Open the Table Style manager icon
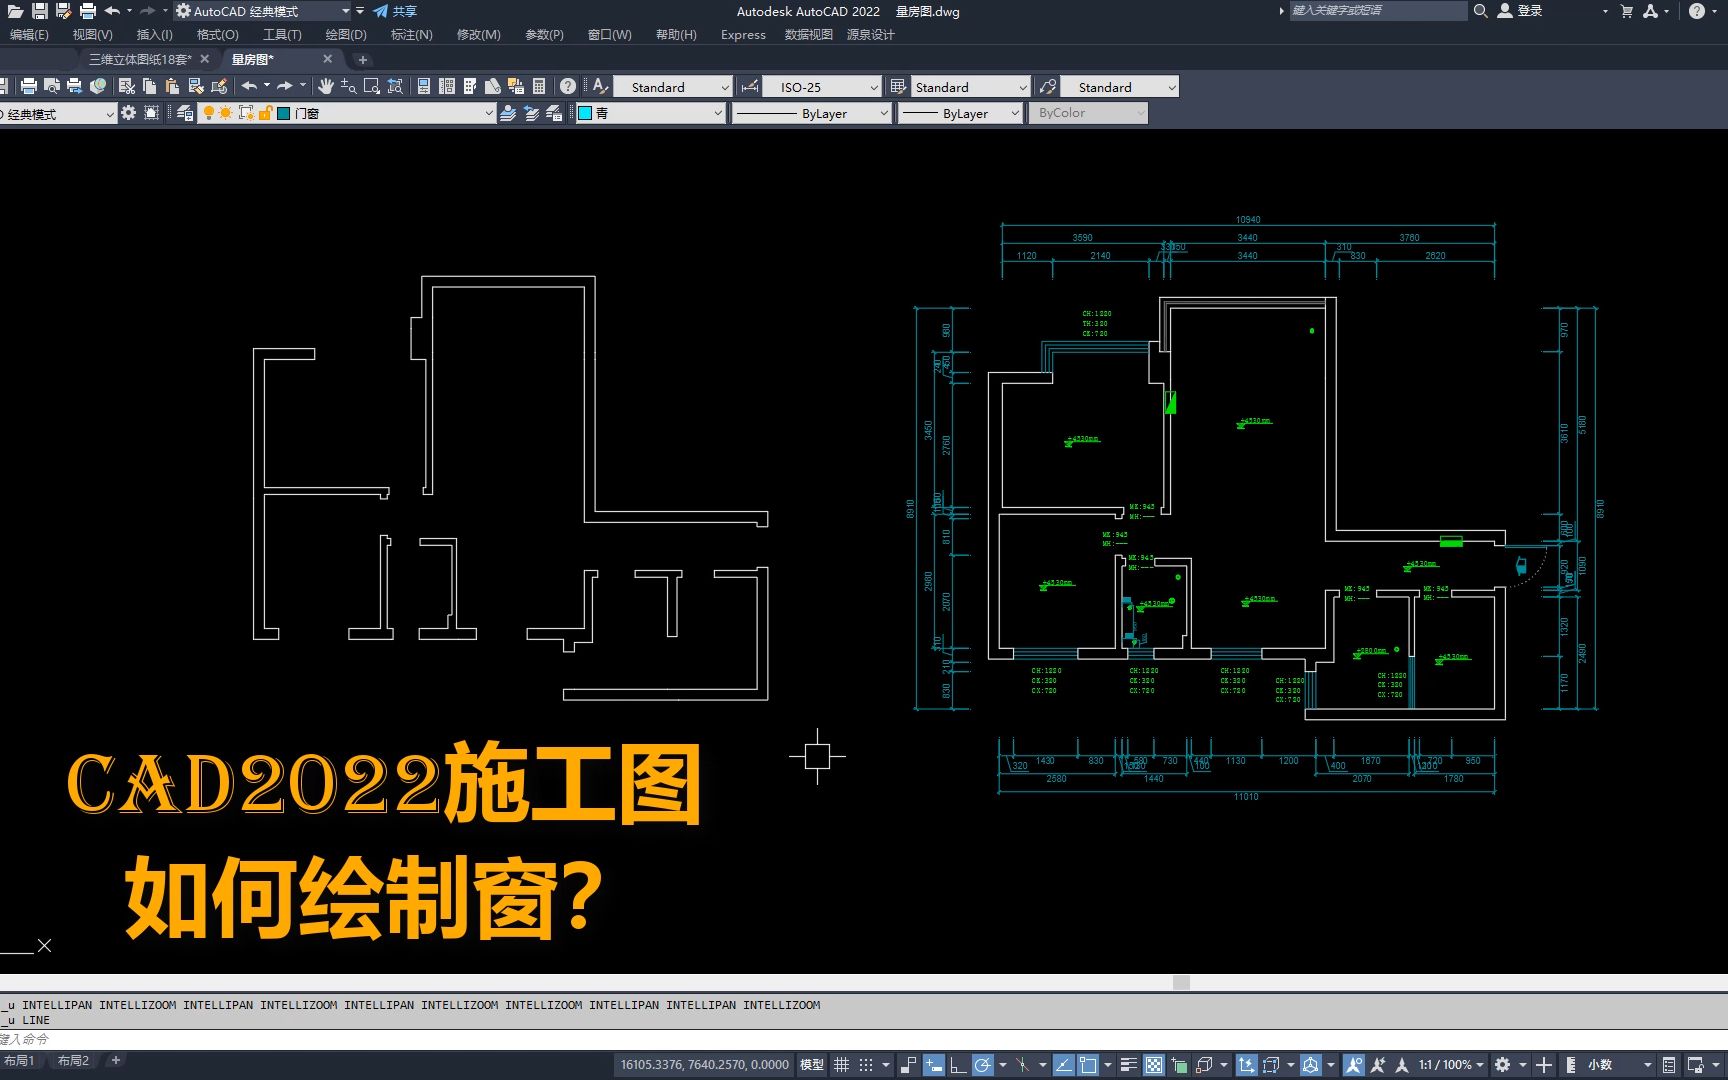 [898, 87]
